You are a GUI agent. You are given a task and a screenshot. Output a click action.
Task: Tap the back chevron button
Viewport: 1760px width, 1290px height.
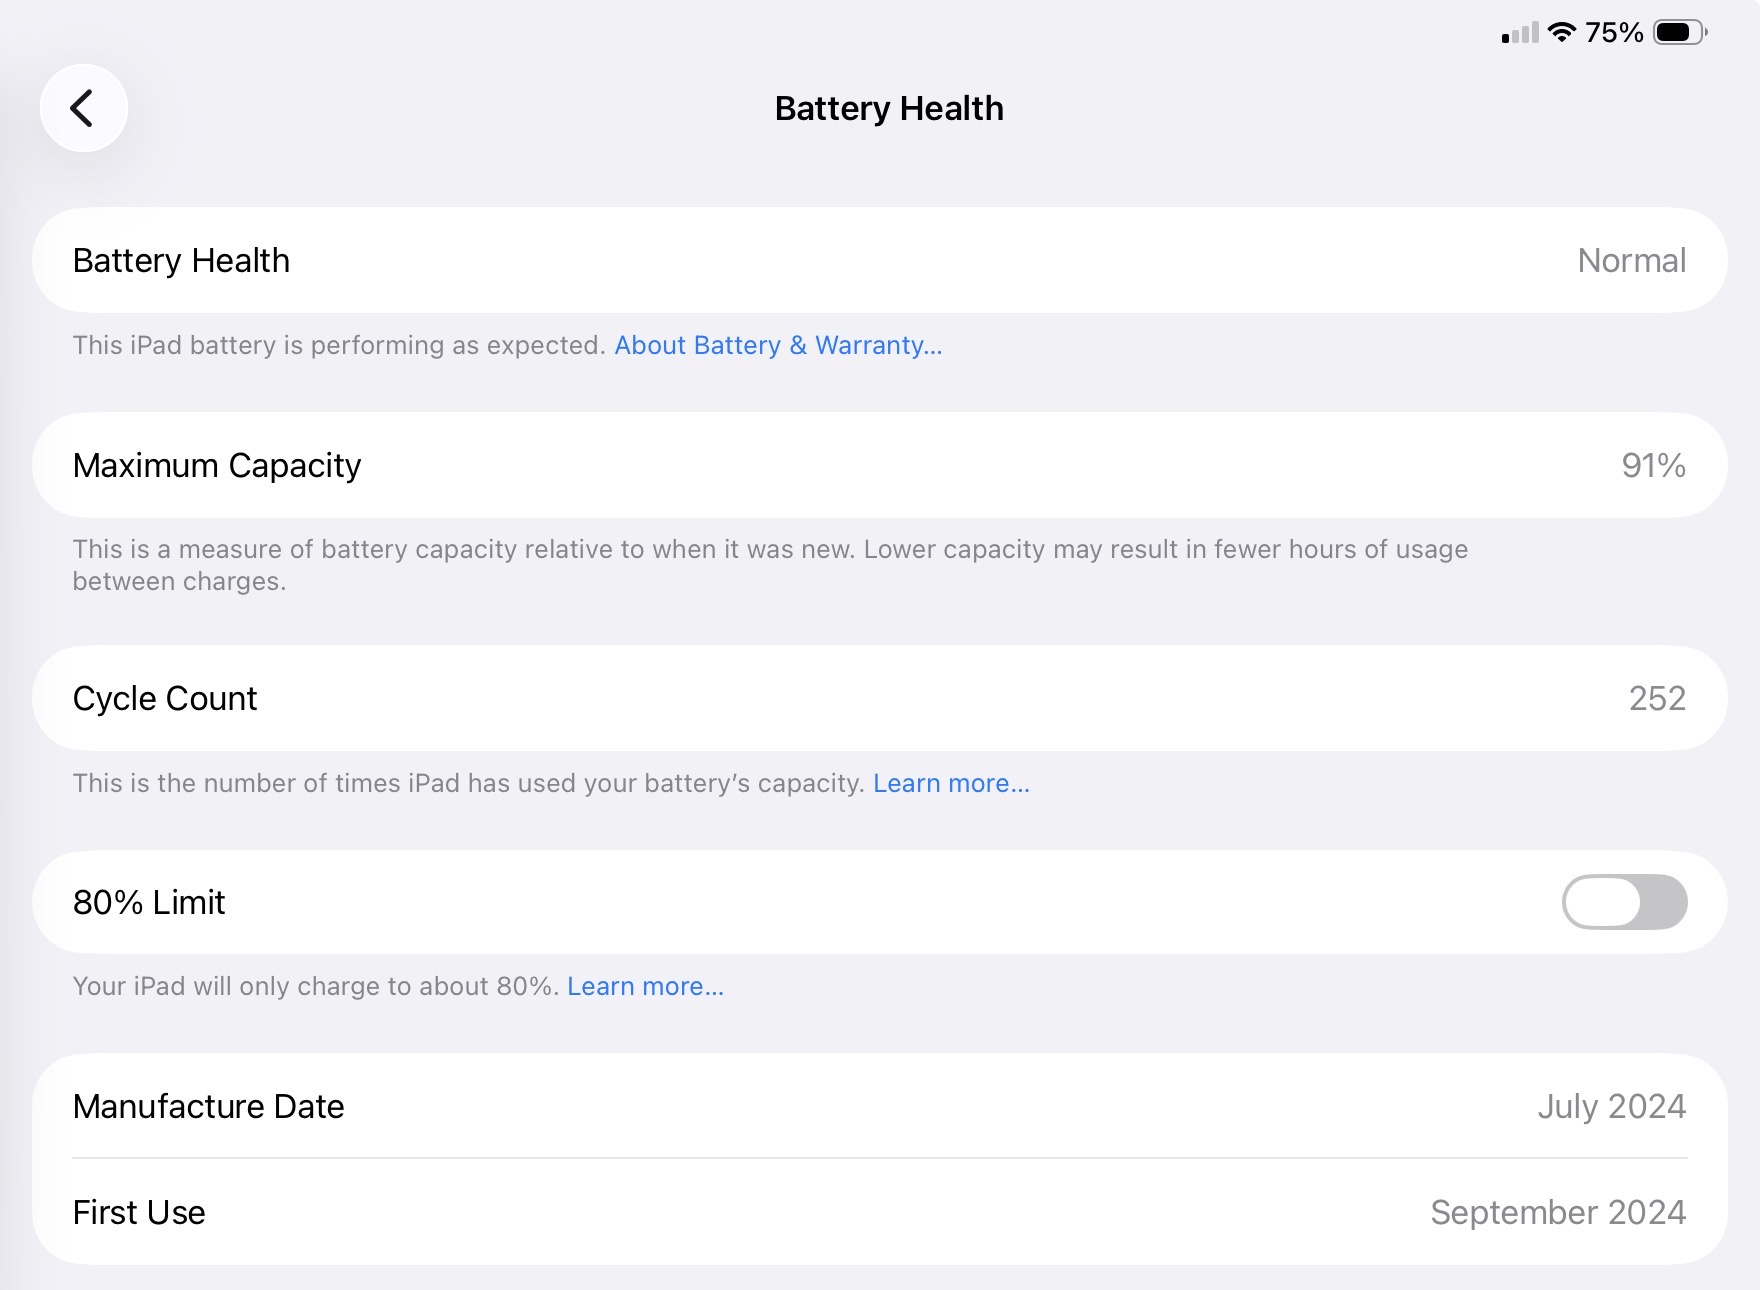tap(83, 108)
